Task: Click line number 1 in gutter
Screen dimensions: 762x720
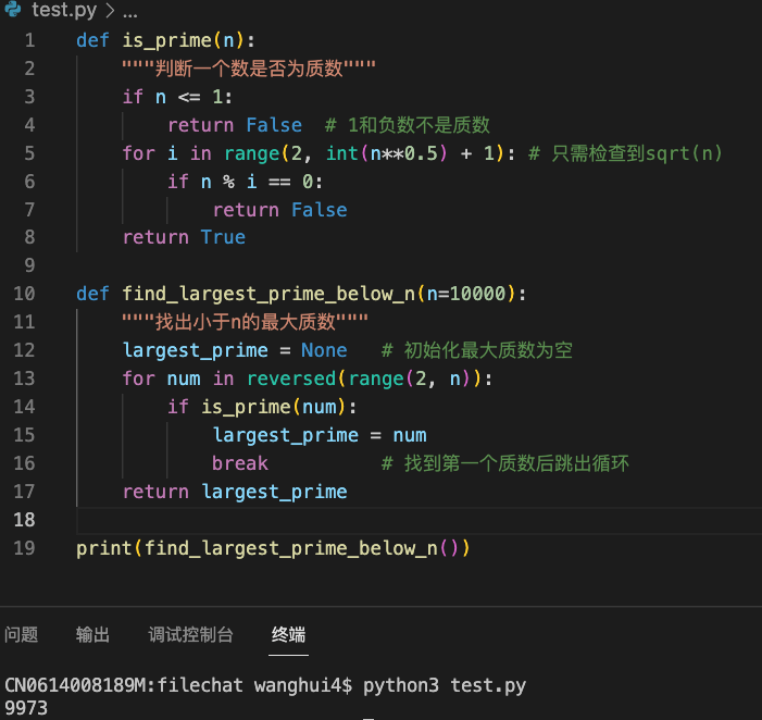Action: click(x=30, y=40)
